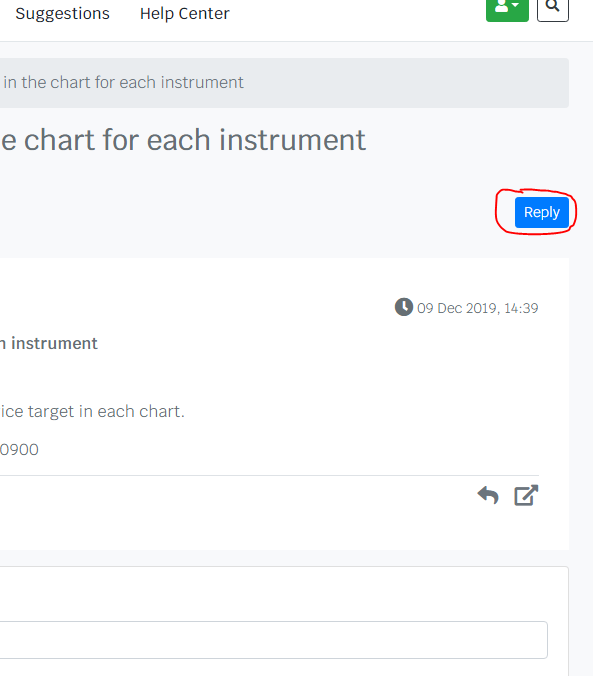Click post text 'ice target in each chart.'

[x=92, y=411]
